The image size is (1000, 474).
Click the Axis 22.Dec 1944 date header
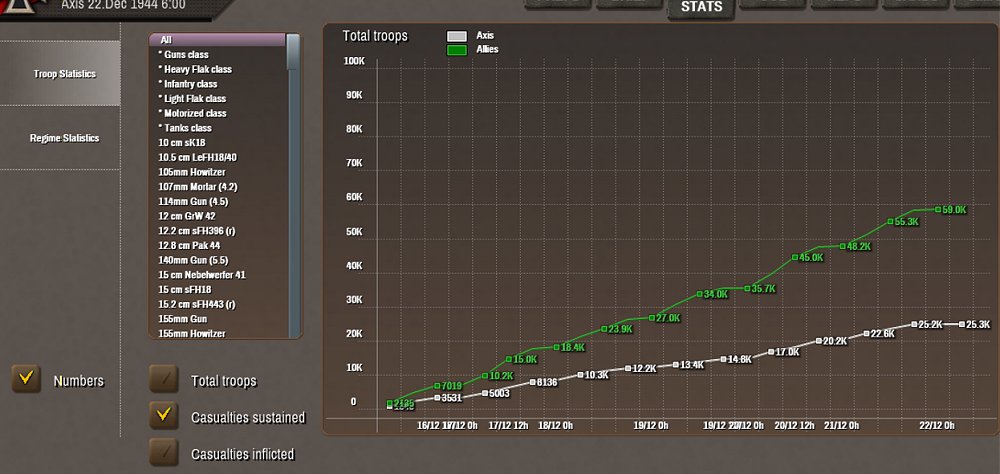[123, 5]
